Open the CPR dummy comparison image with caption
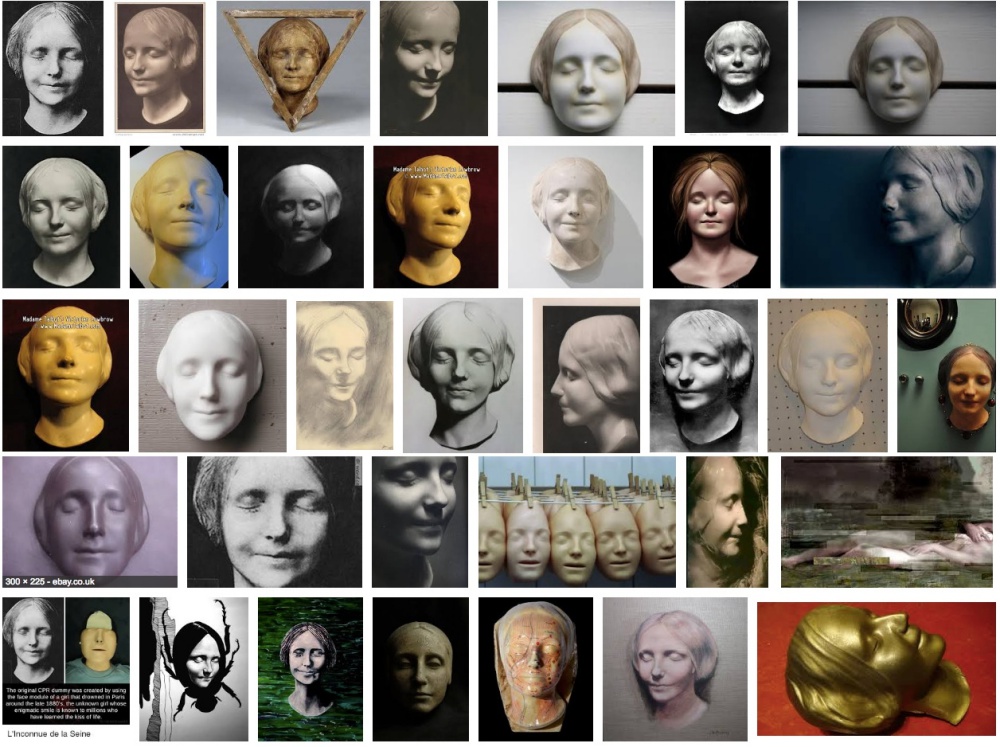 [66, 660]
